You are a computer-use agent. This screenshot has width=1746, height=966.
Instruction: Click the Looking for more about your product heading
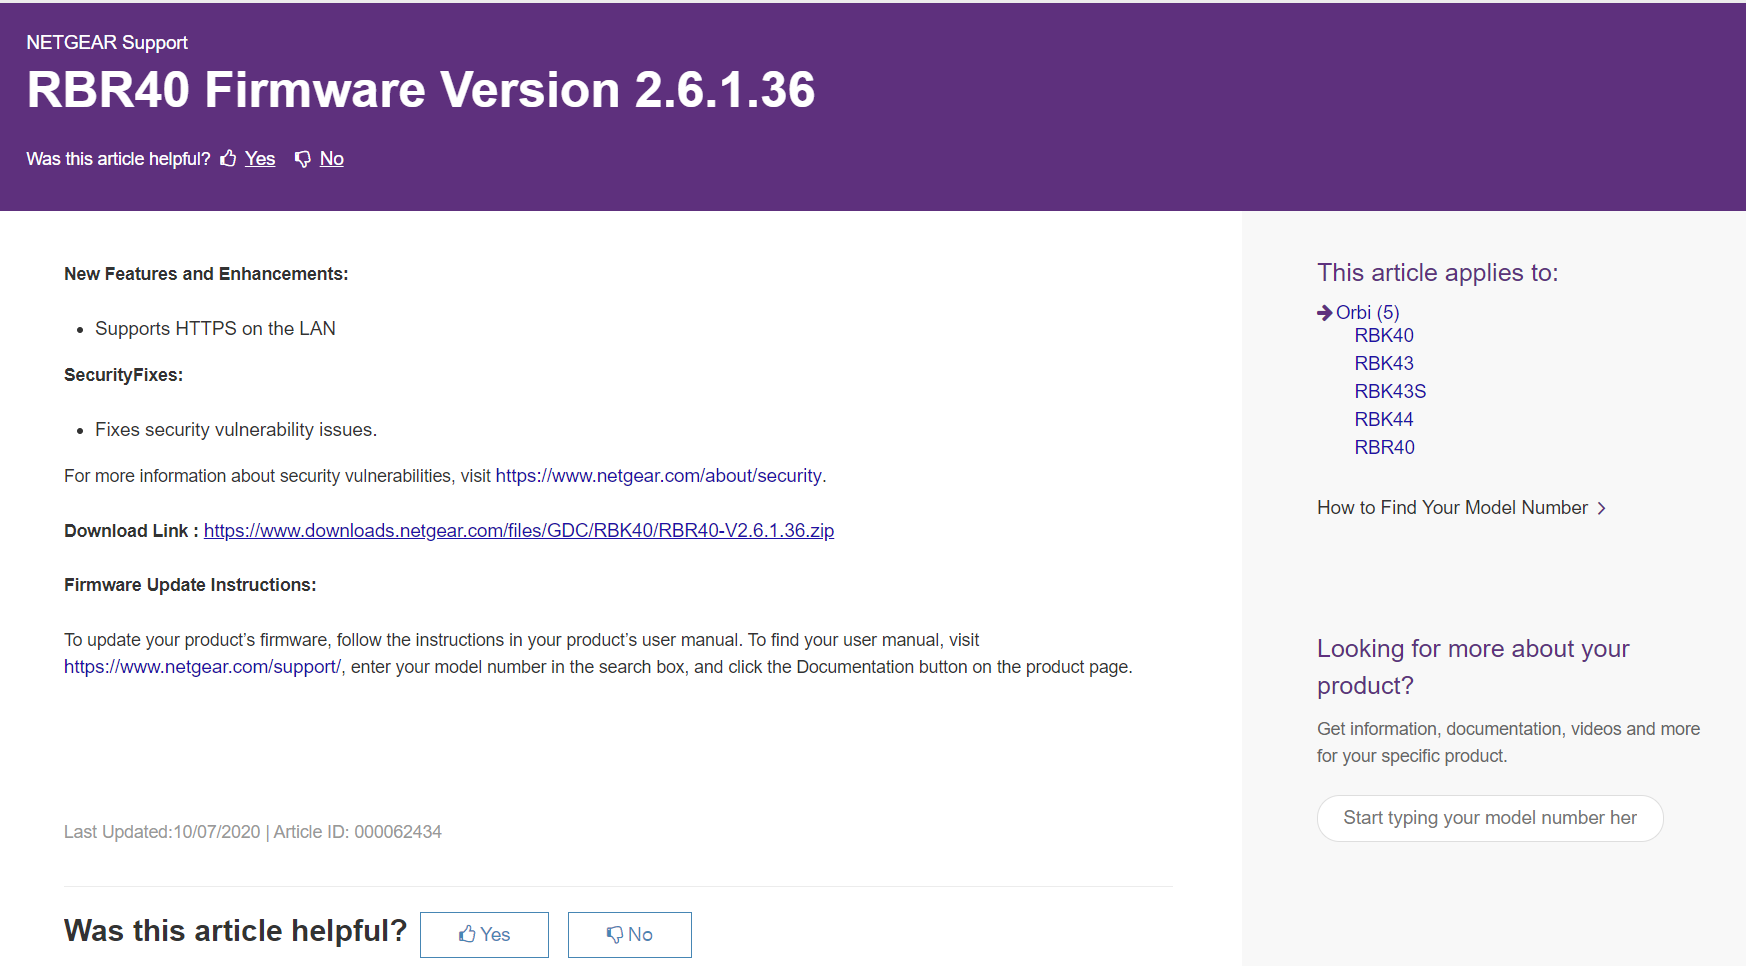tap(1473, 667)
